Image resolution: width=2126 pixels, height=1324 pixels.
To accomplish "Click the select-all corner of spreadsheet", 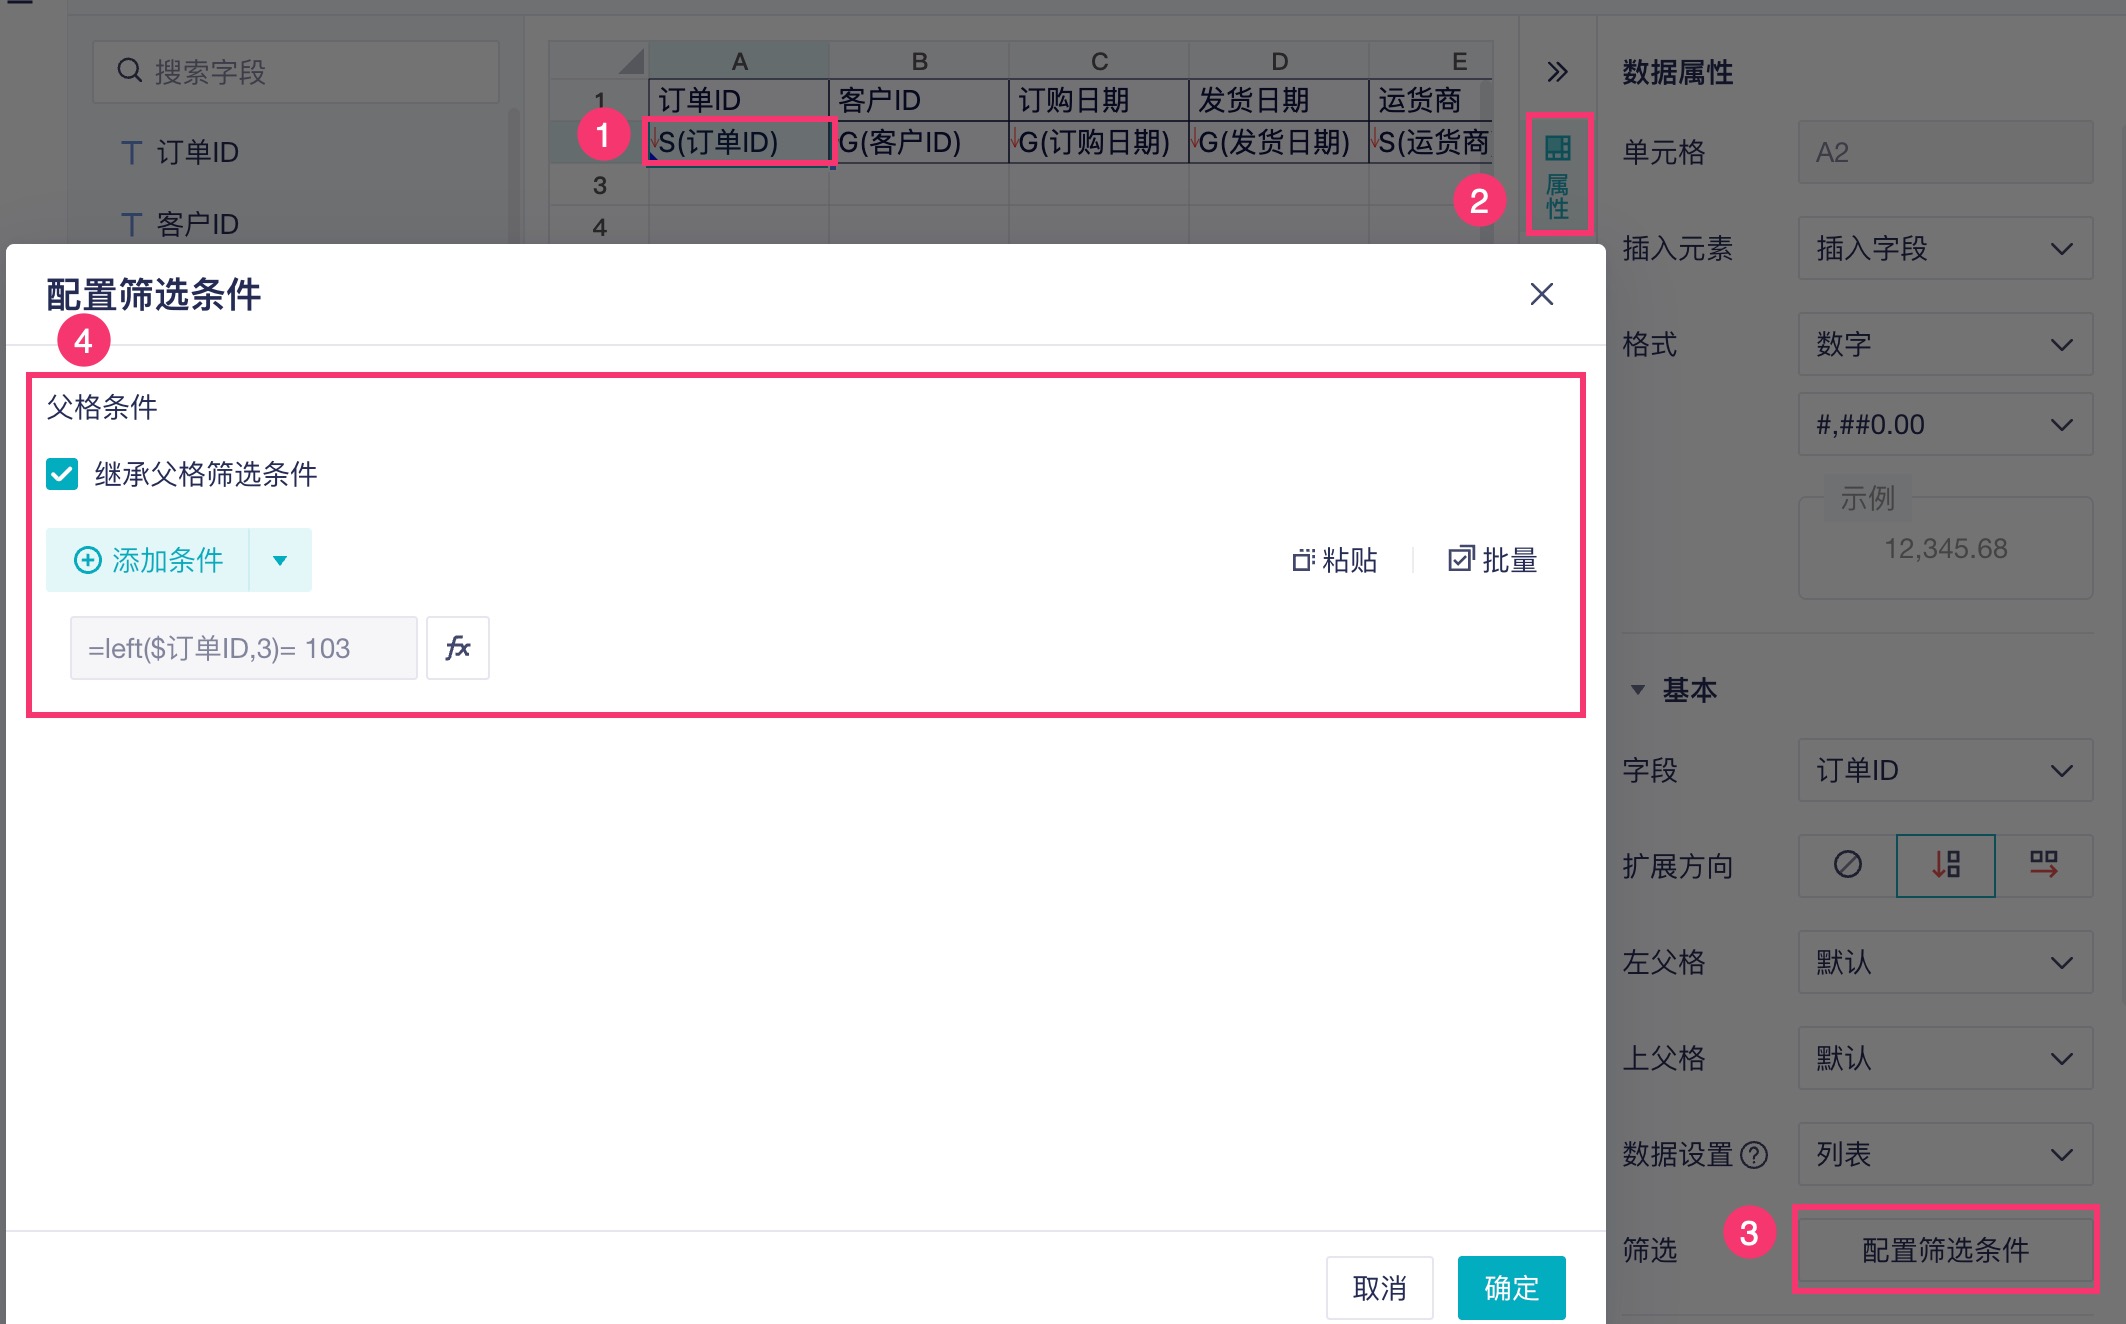I will 599,61.
